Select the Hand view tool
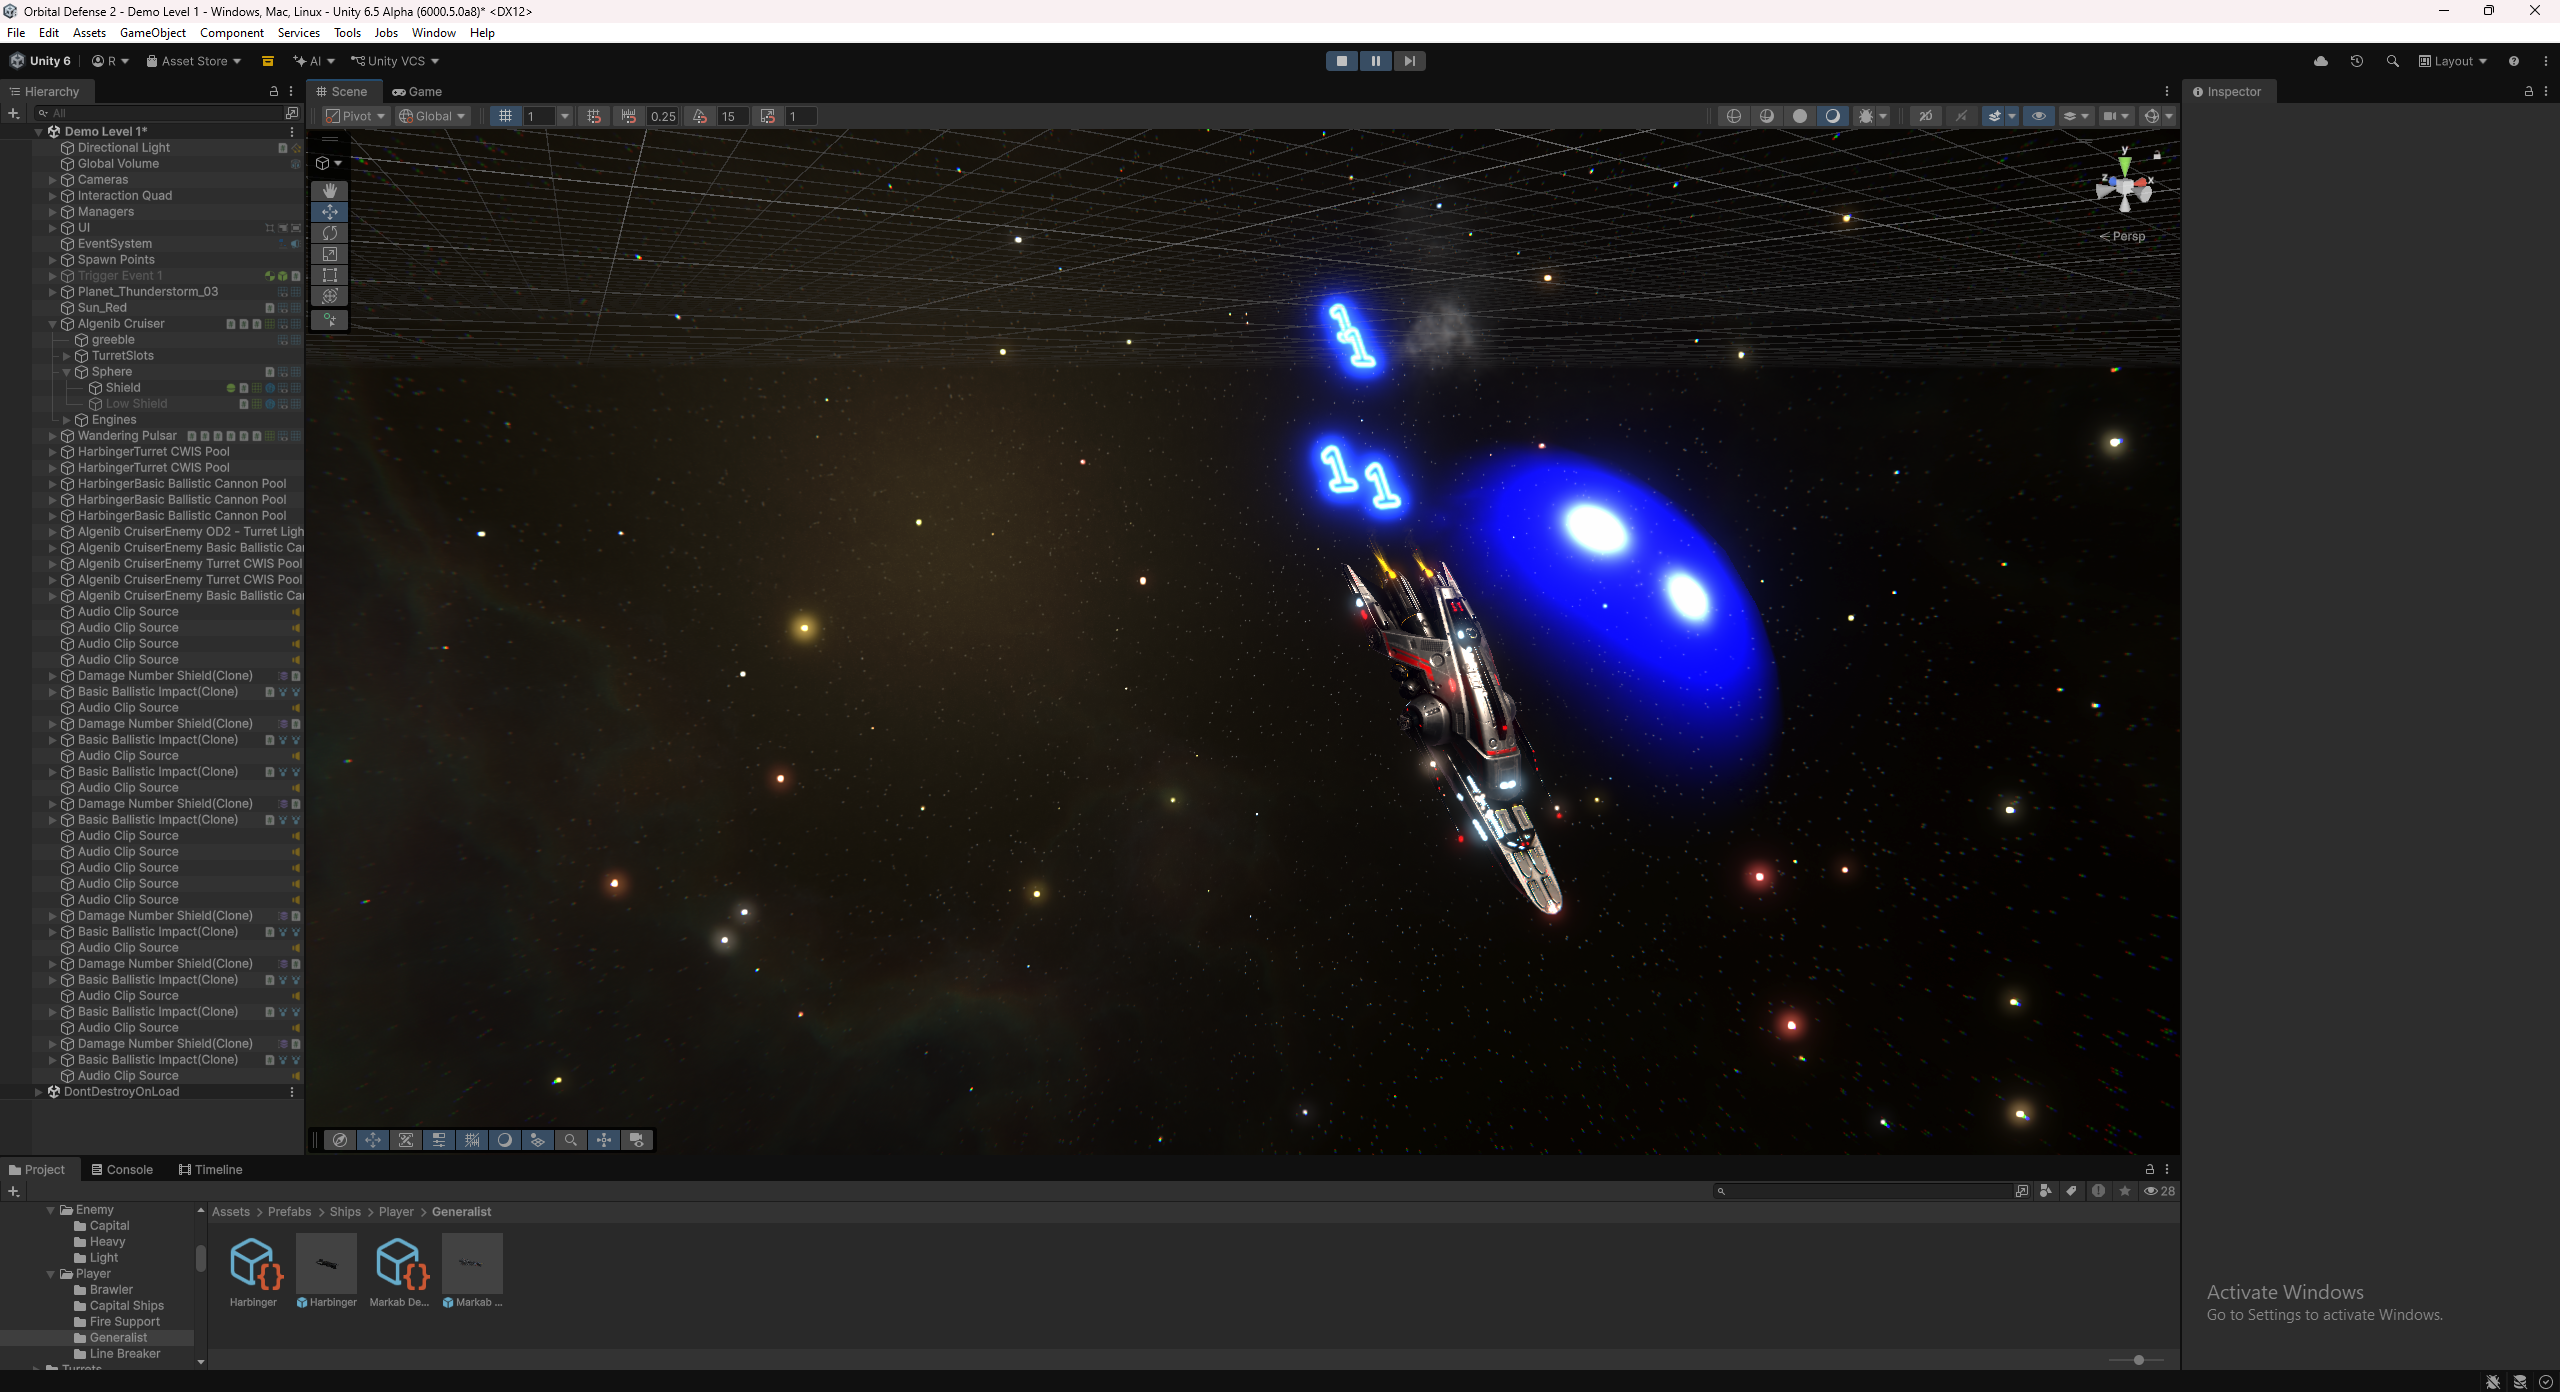This screenshot has width=2560, height=1392. click(330, 190)
